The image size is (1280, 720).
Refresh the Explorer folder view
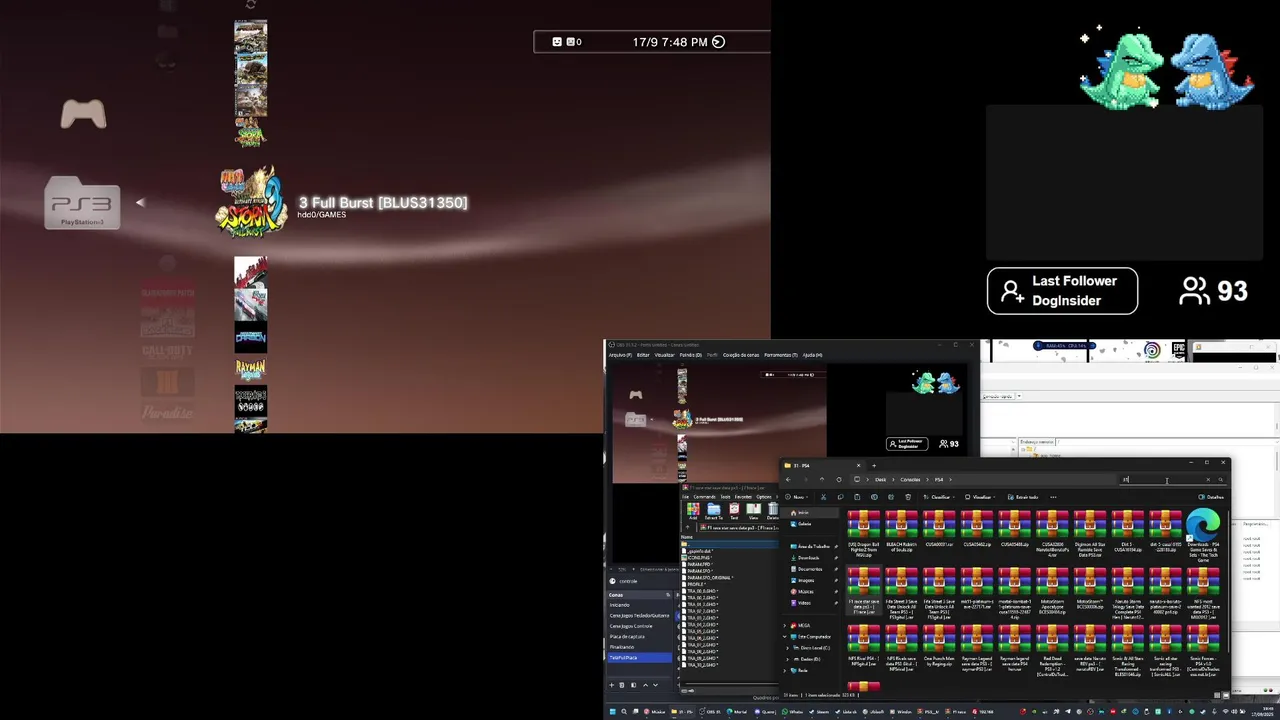tap(839, 480)
